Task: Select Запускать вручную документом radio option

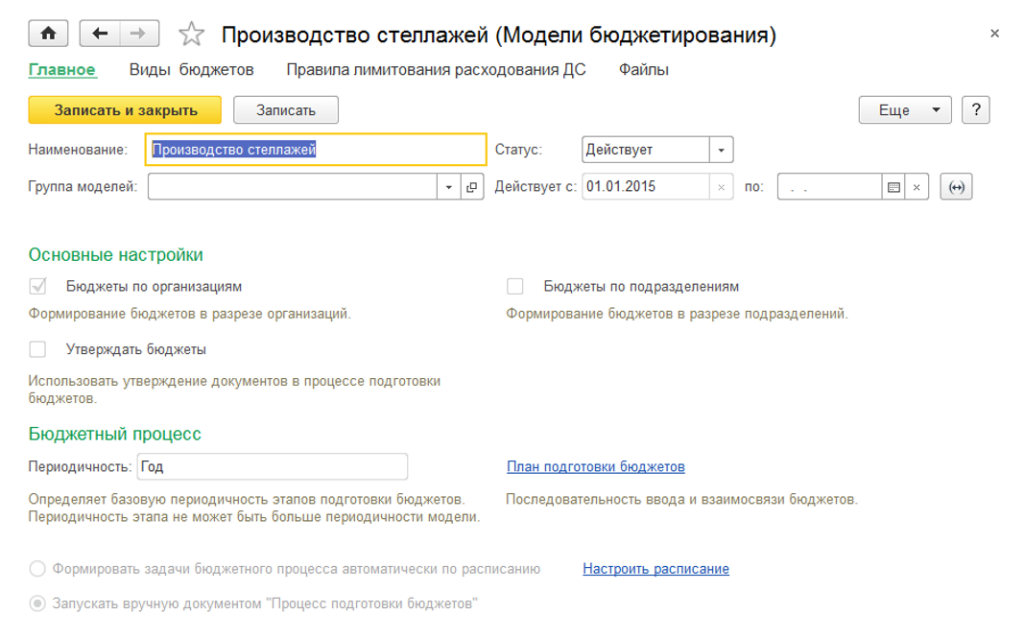Action: pyautogui.click(x=38, y=604)
